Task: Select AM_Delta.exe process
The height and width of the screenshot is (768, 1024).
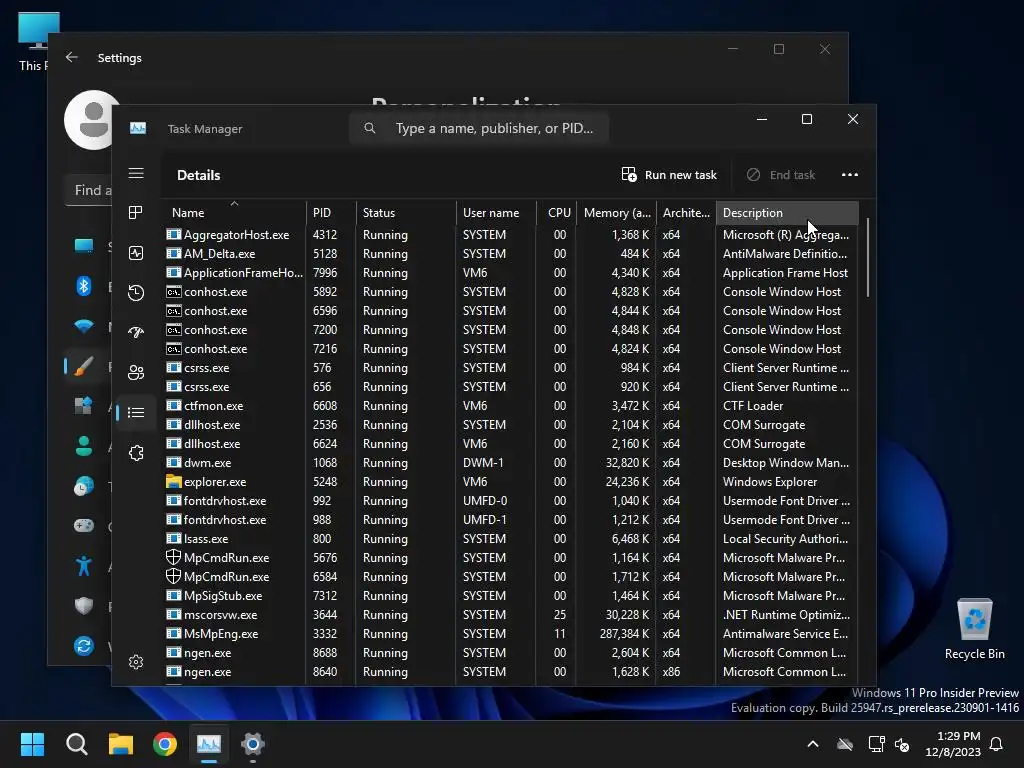Action: (511, 253)
